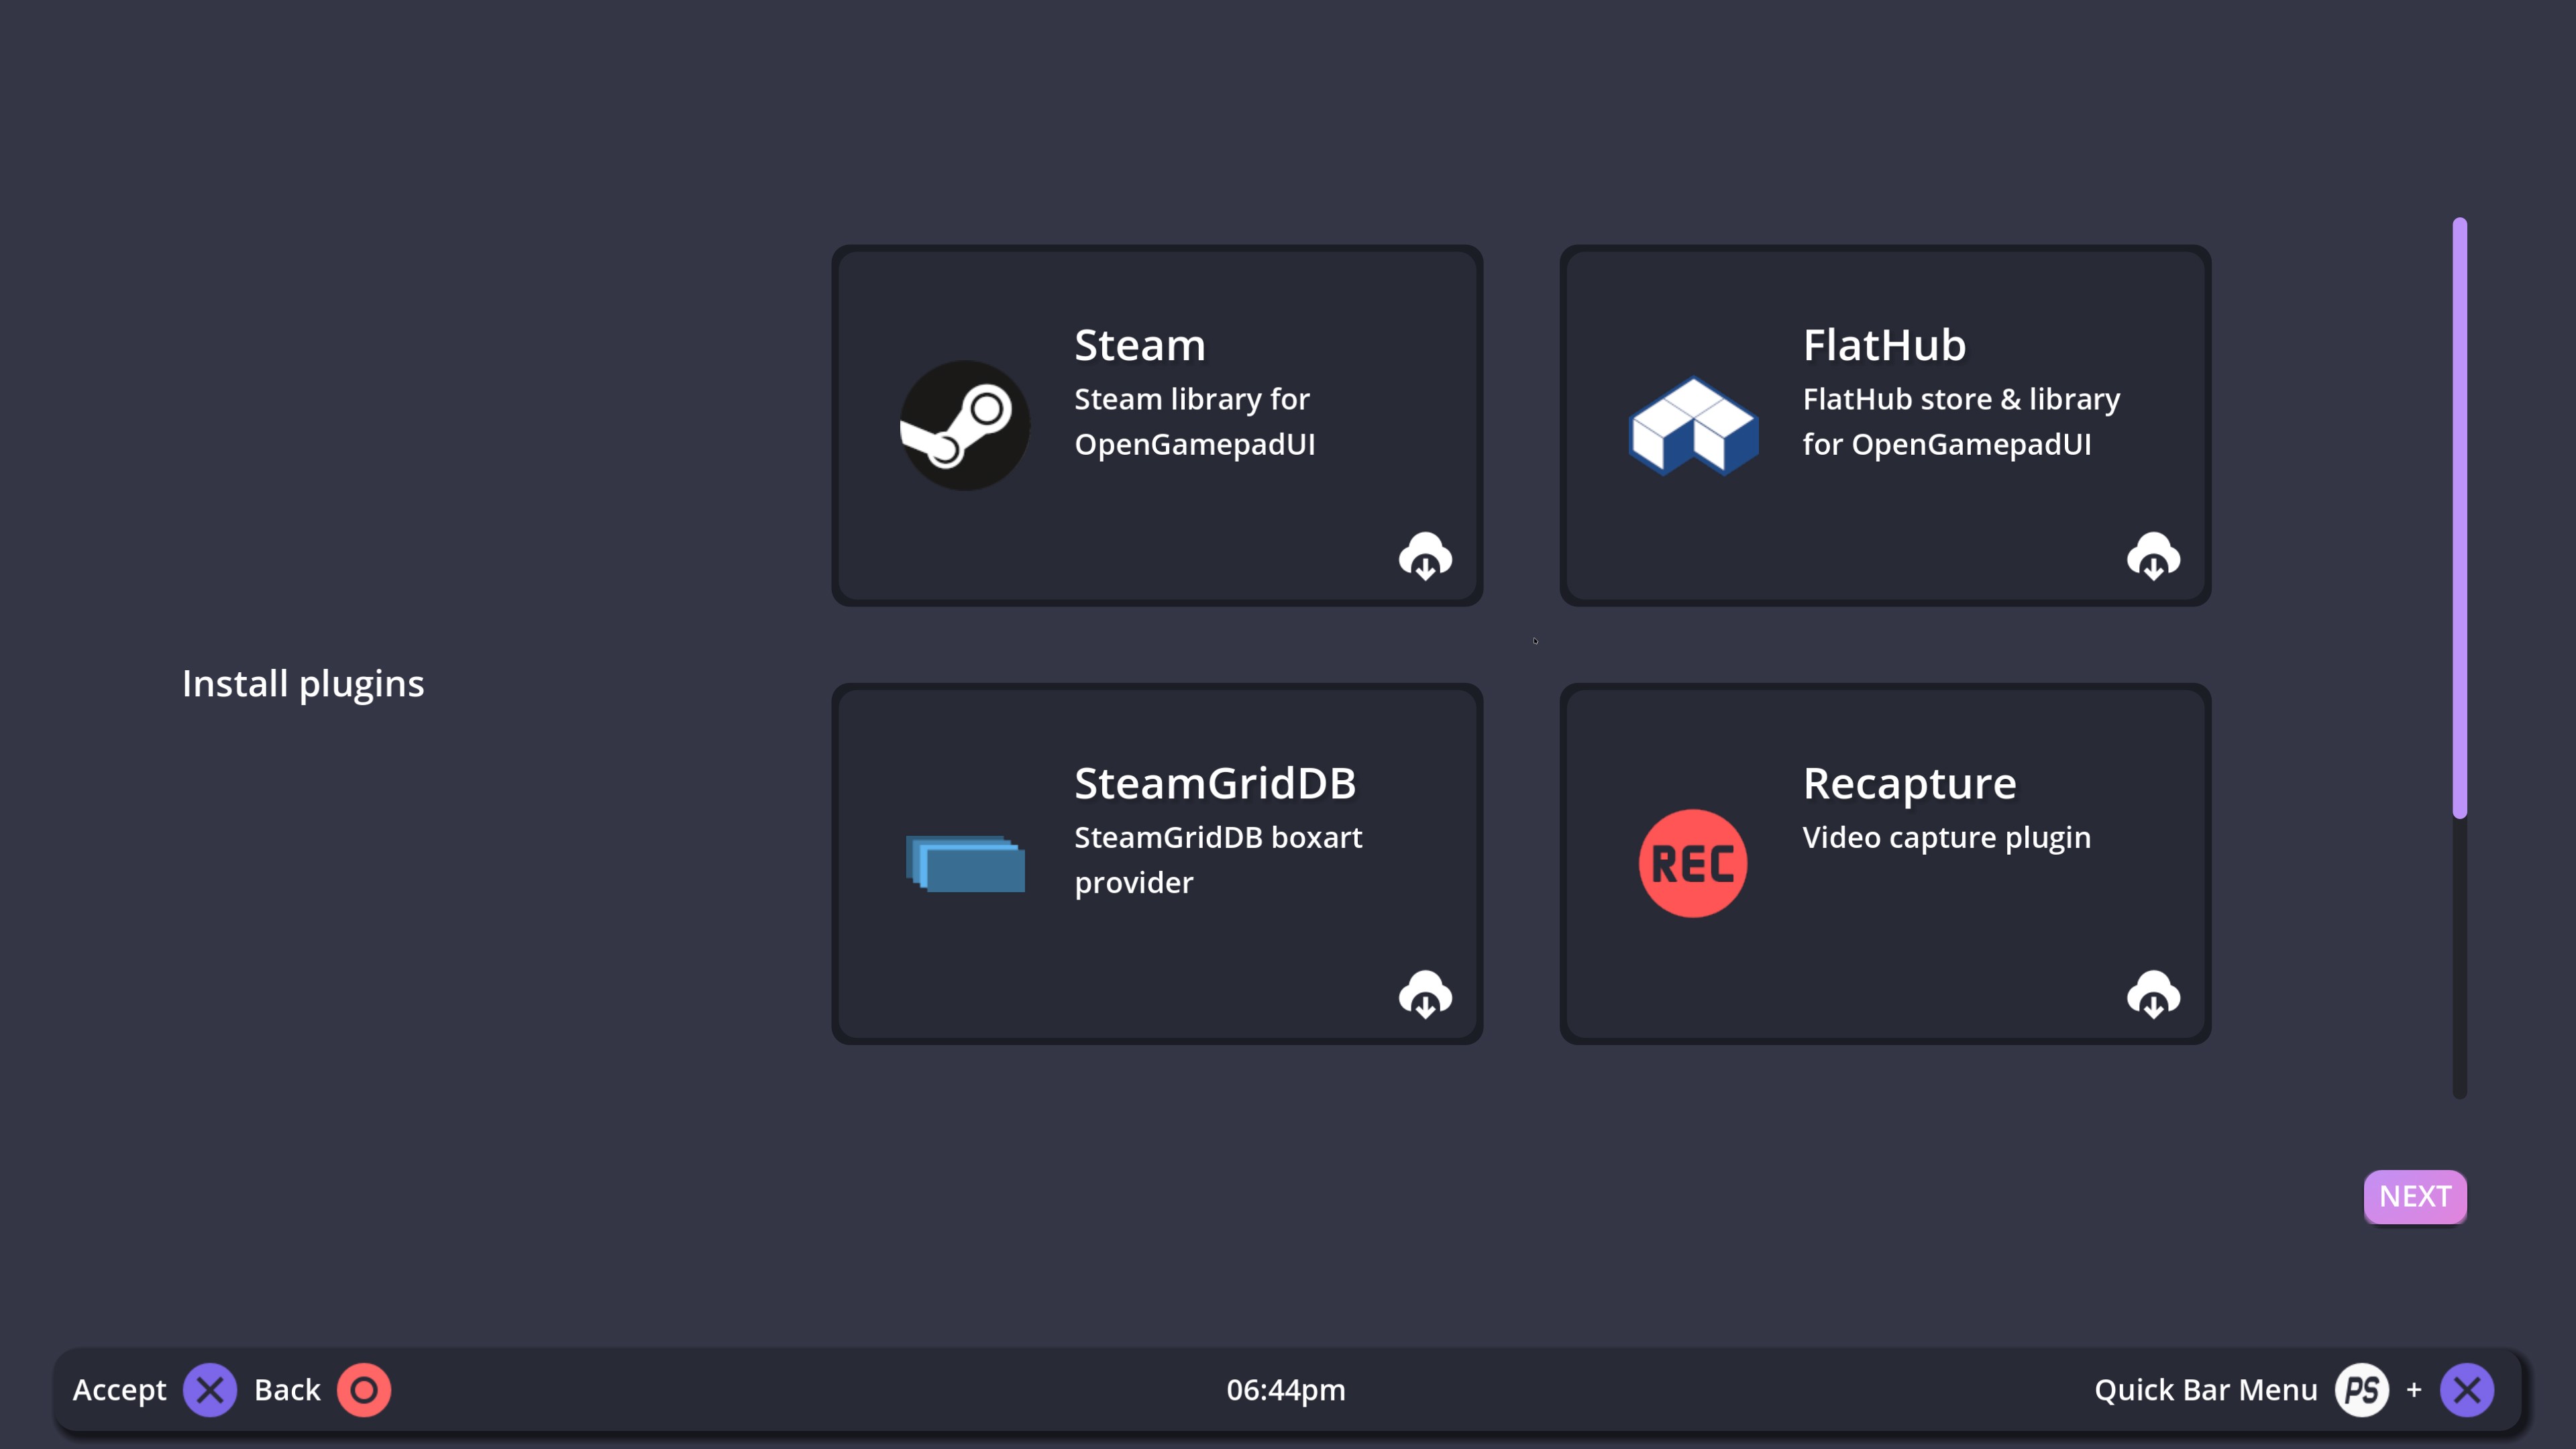Select the FlatHub plugin title
Viewport: 2576px width, 1449px height.
coord(1884,345)
